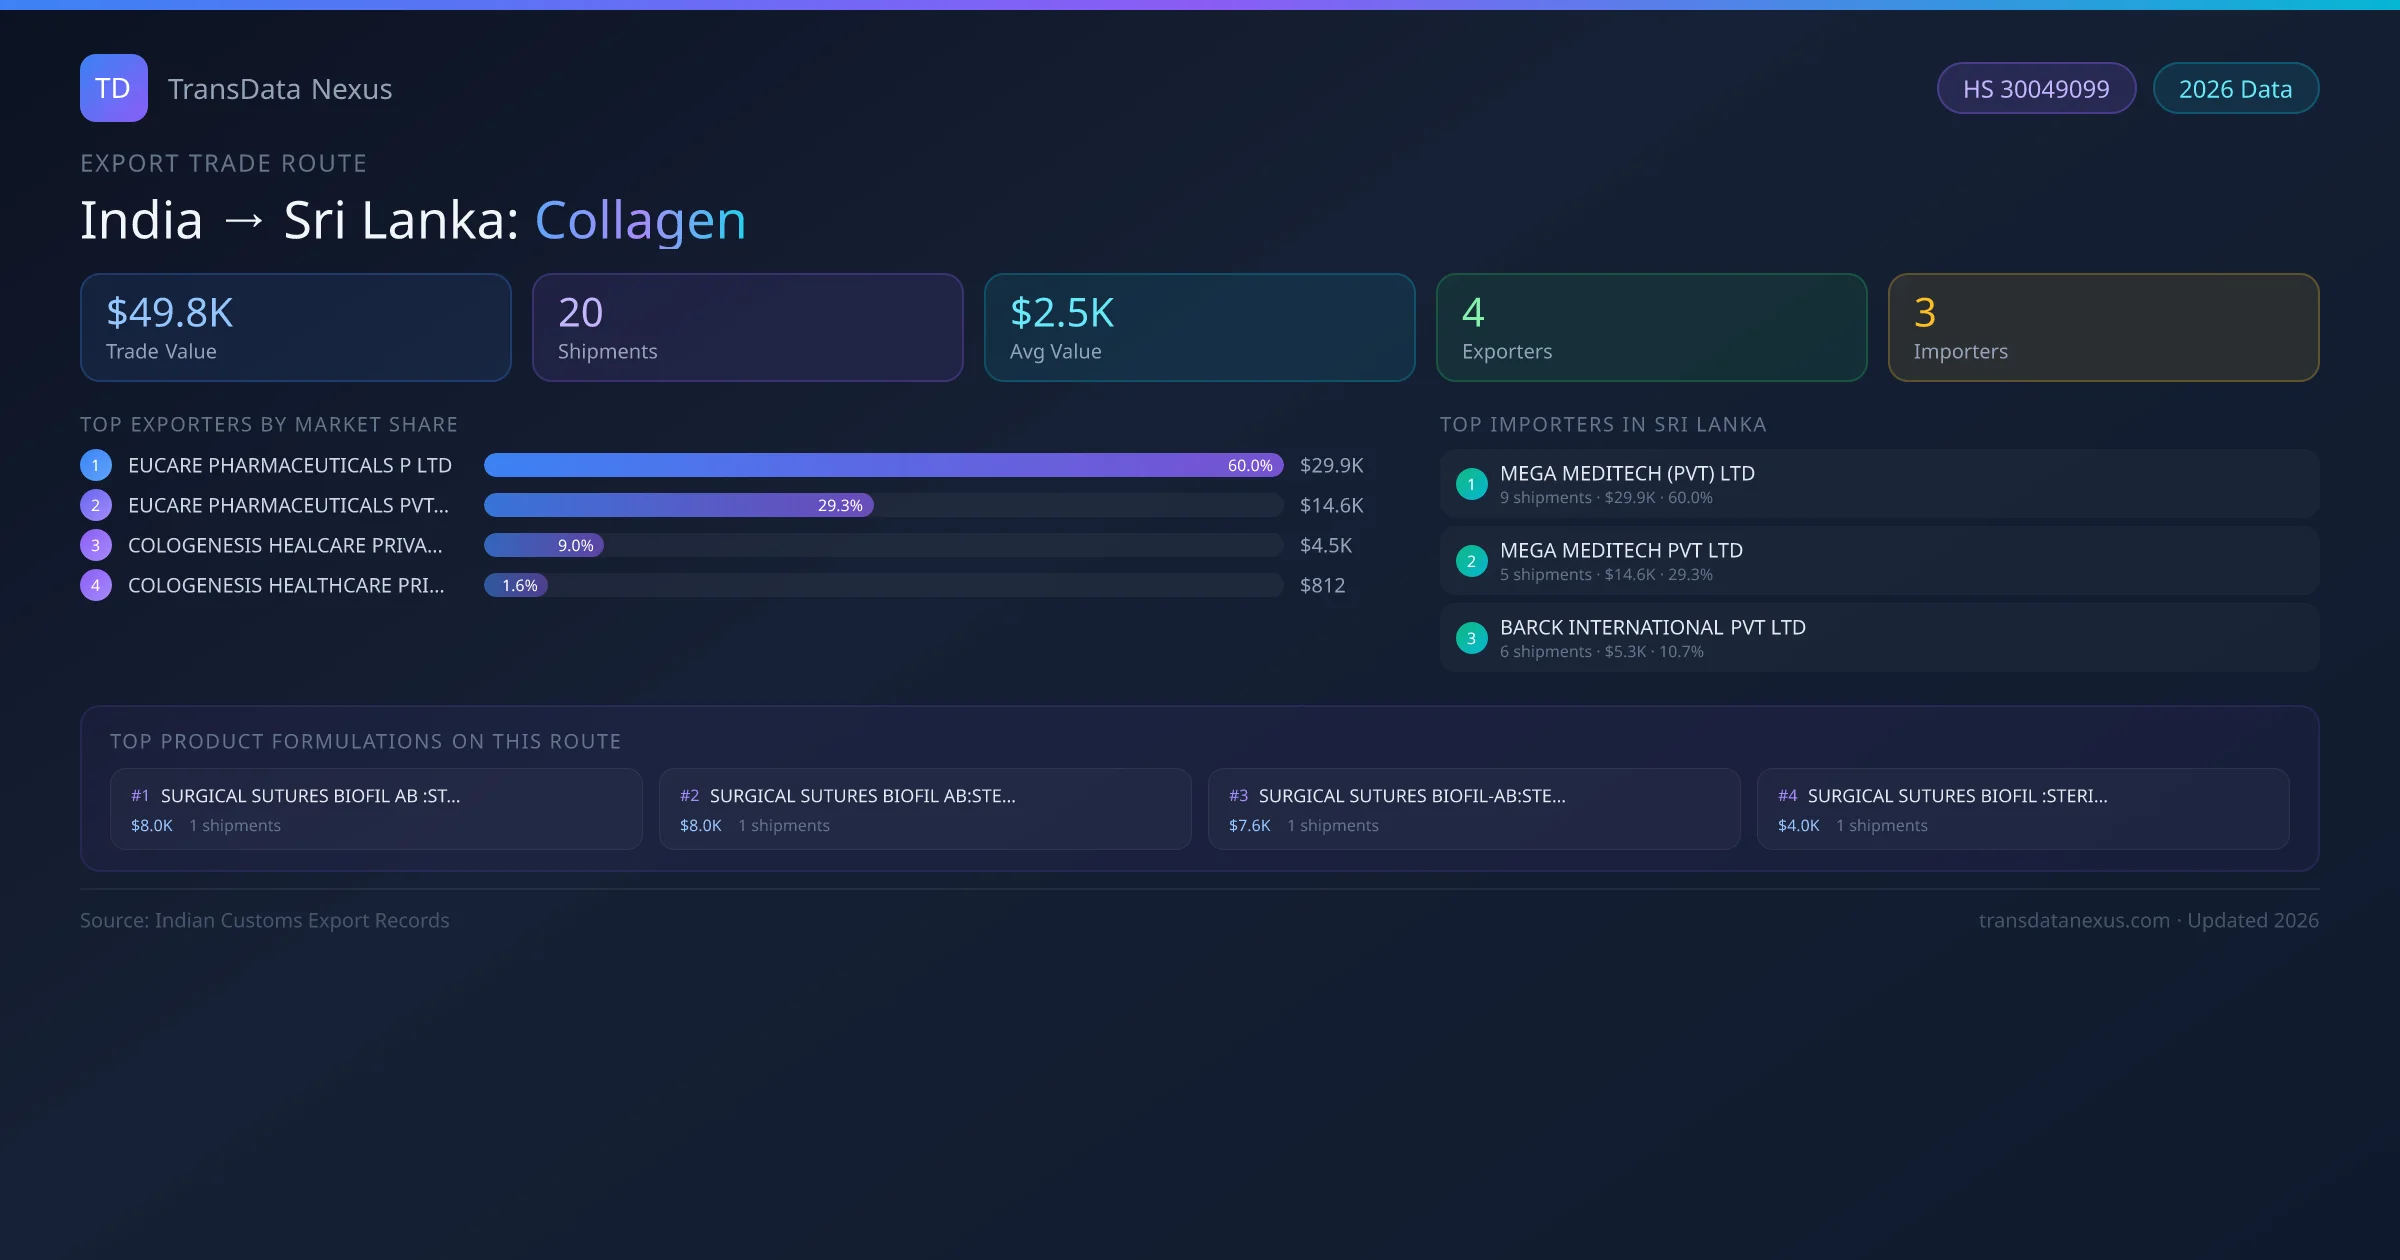Click exporter rank 1 circle badge
The height and width of the screenshot is (1260, 2400).
point(96,465)
